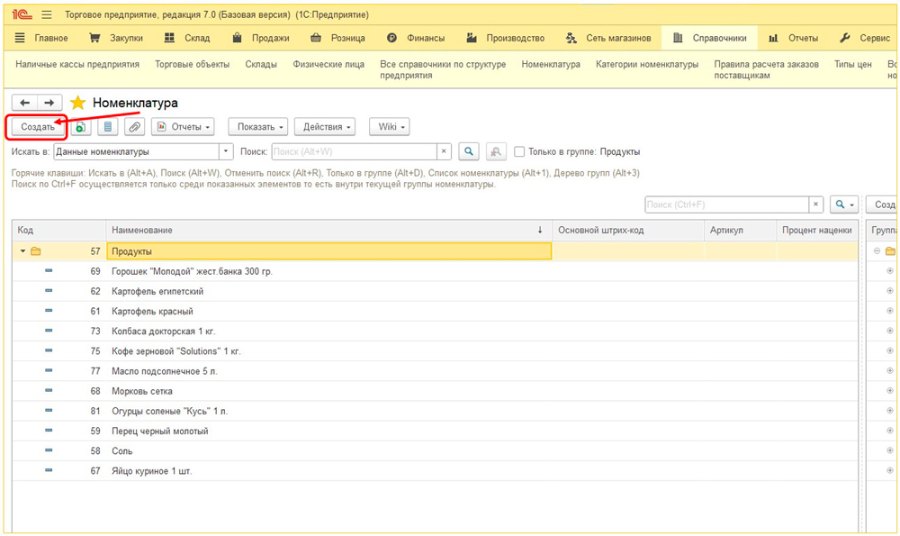
Task: Open the Отчеты dropdown button
Action: click(183, 127)
